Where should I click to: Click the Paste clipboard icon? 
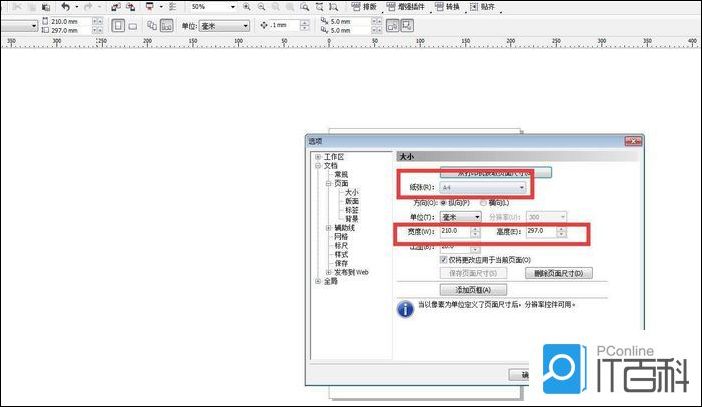46,7
